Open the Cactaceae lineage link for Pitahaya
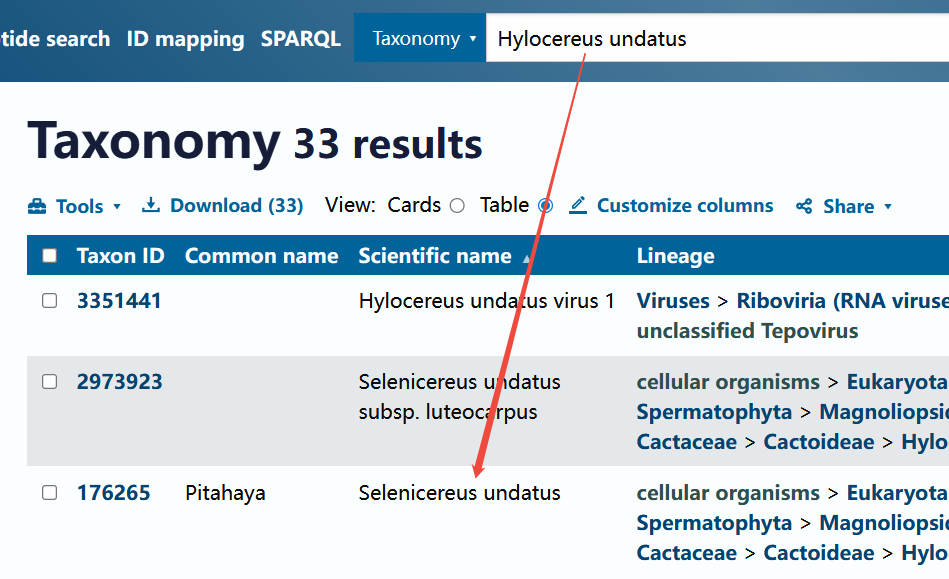949x579 pixels. point(686,553)
